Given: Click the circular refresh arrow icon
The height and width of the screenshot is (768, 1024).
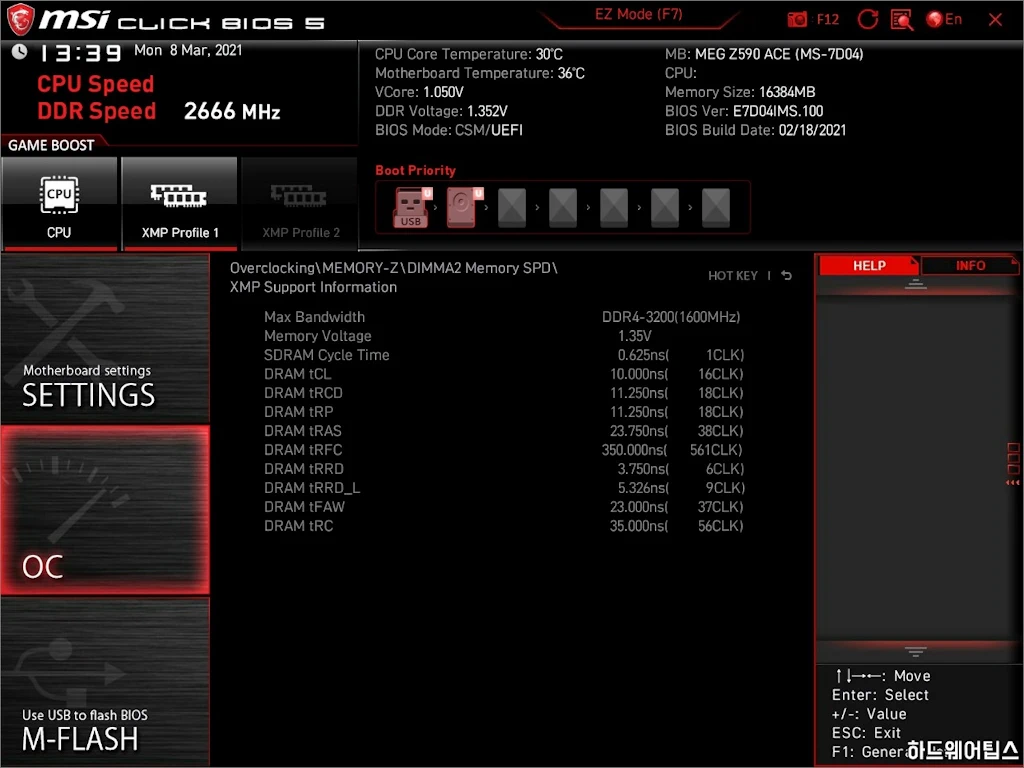Looking at the screenshot, I should (867, 20).
